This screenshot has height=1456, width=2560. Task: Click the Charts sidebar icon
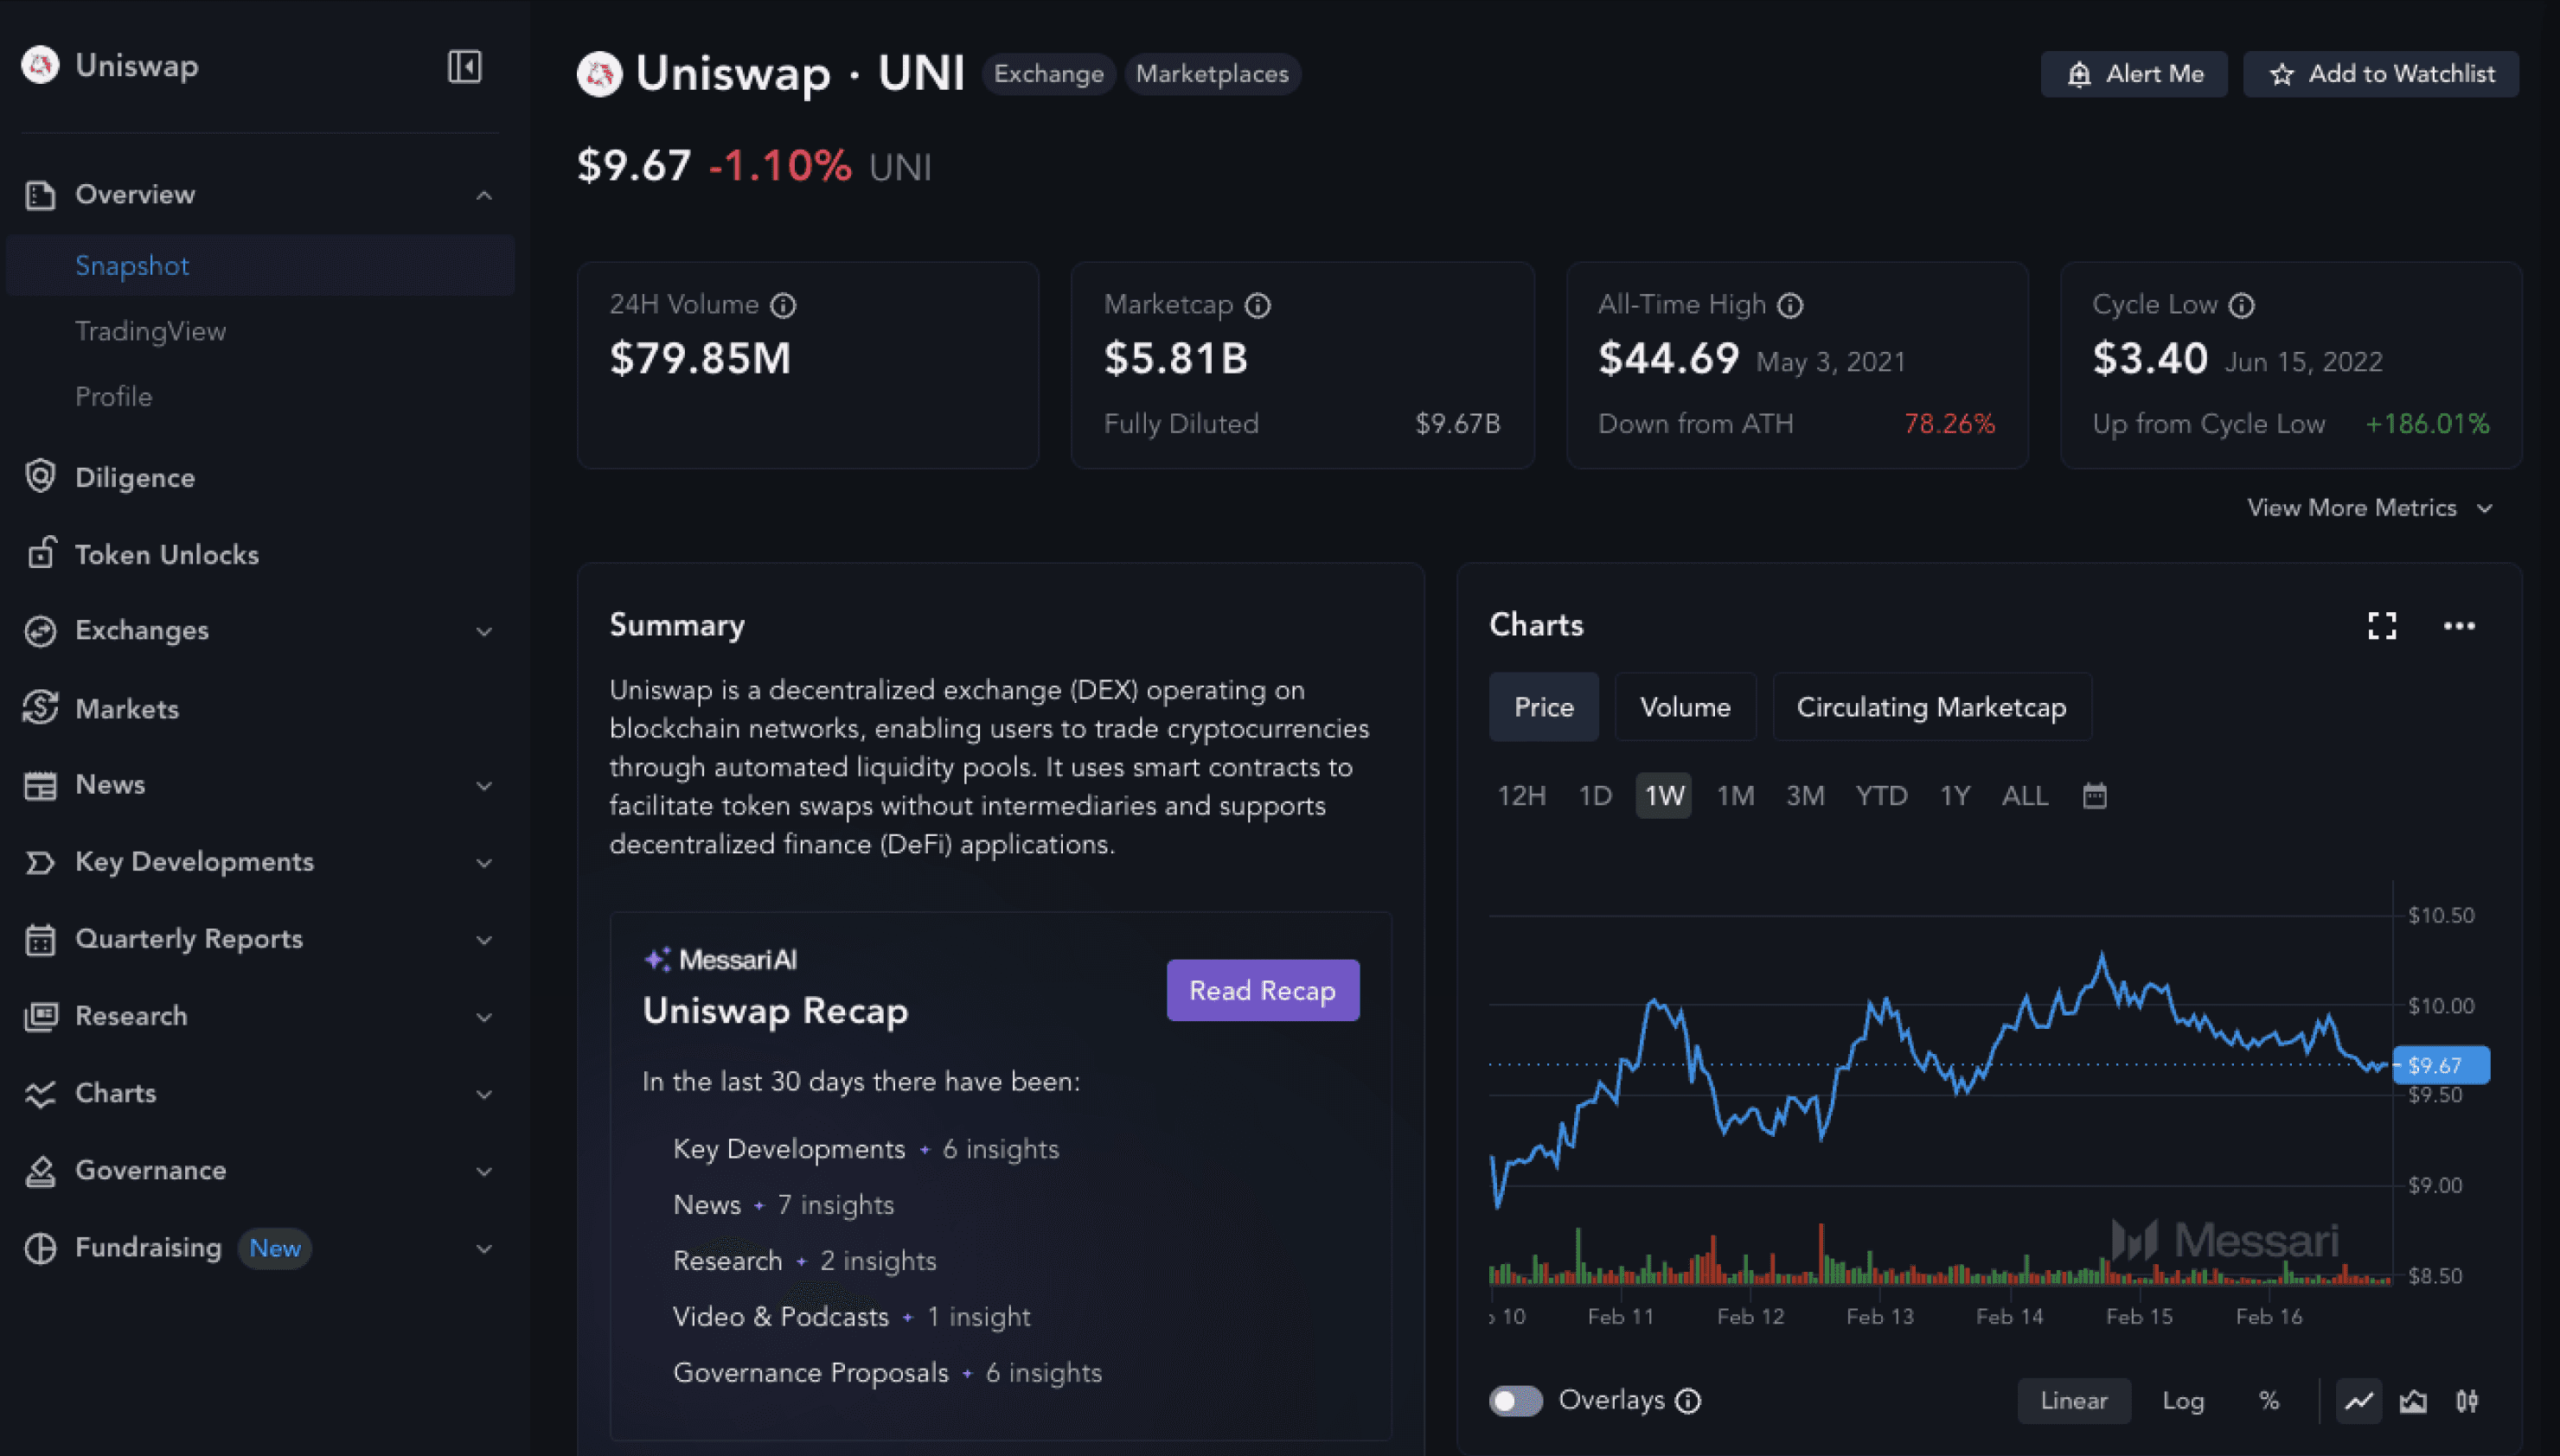[40, 1094]
